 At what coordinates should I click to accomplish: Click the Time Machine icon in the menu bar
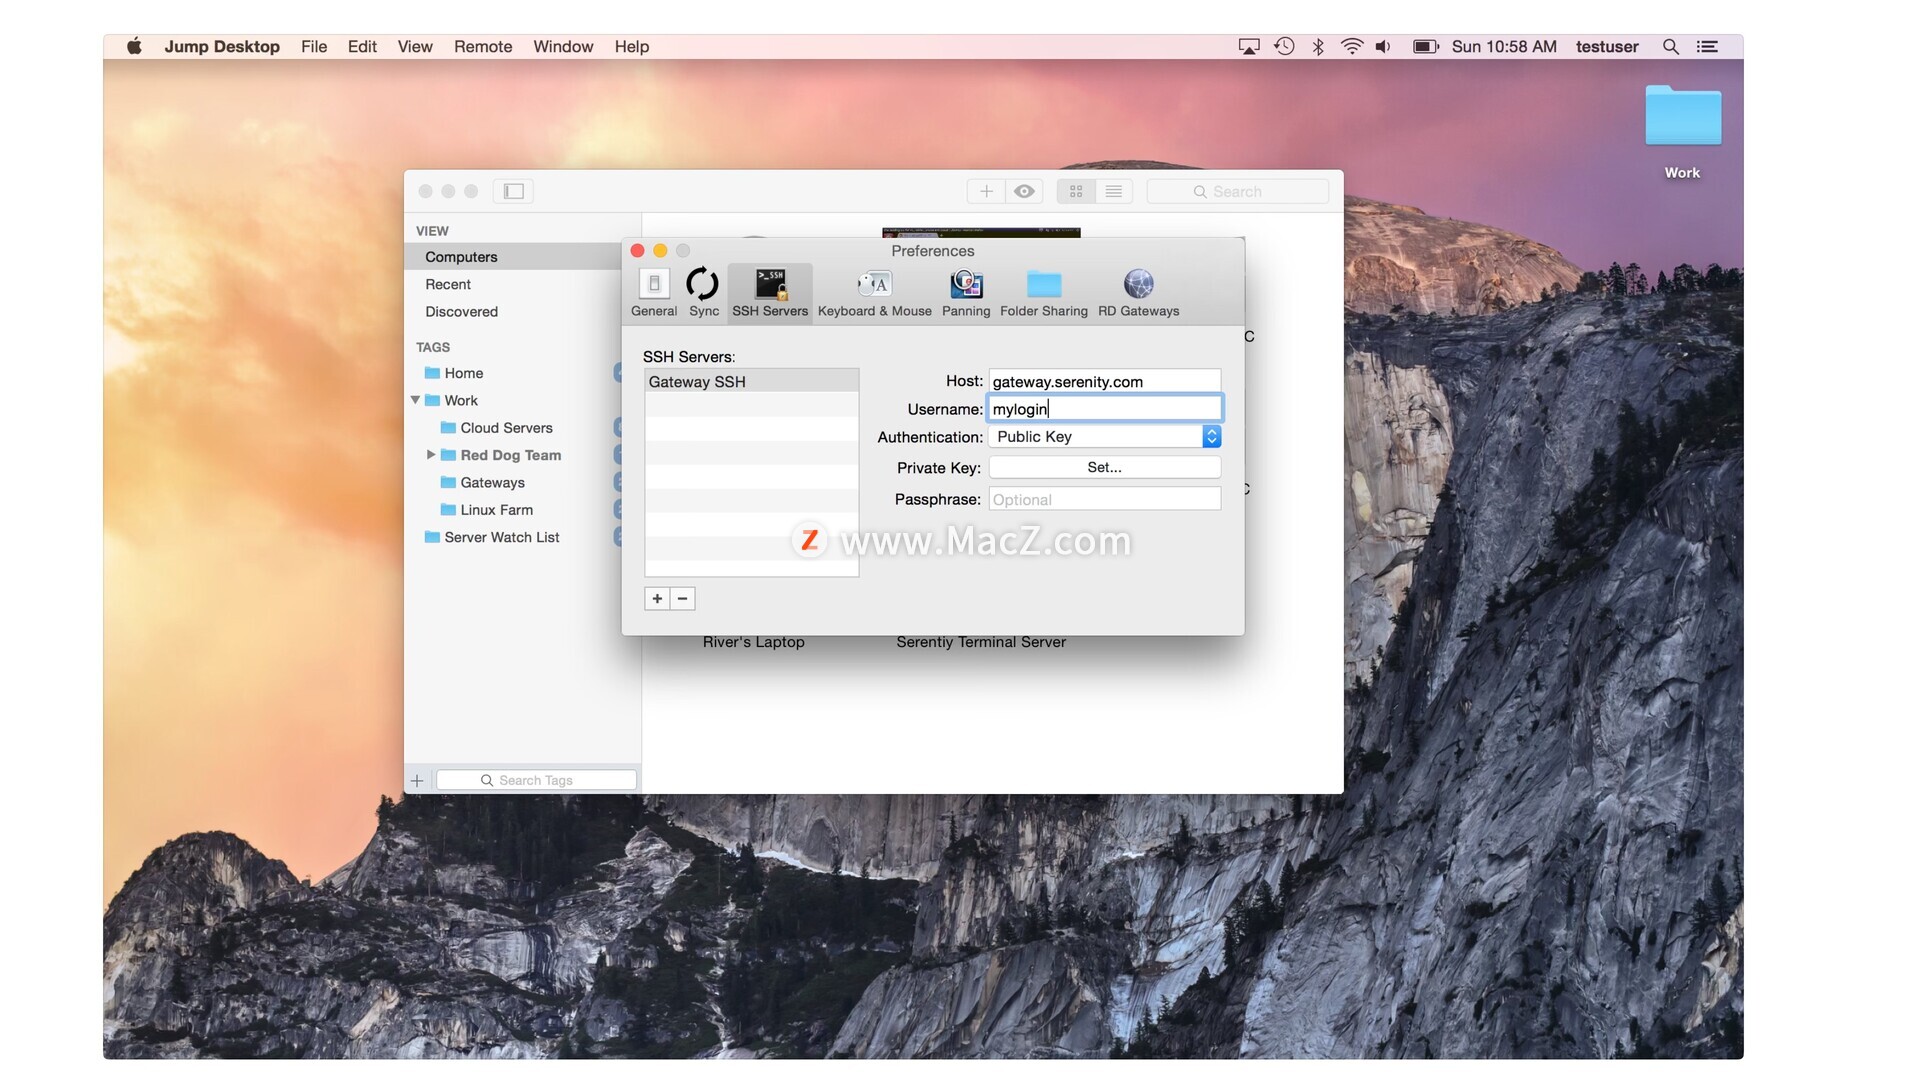tap(1284, 46)
